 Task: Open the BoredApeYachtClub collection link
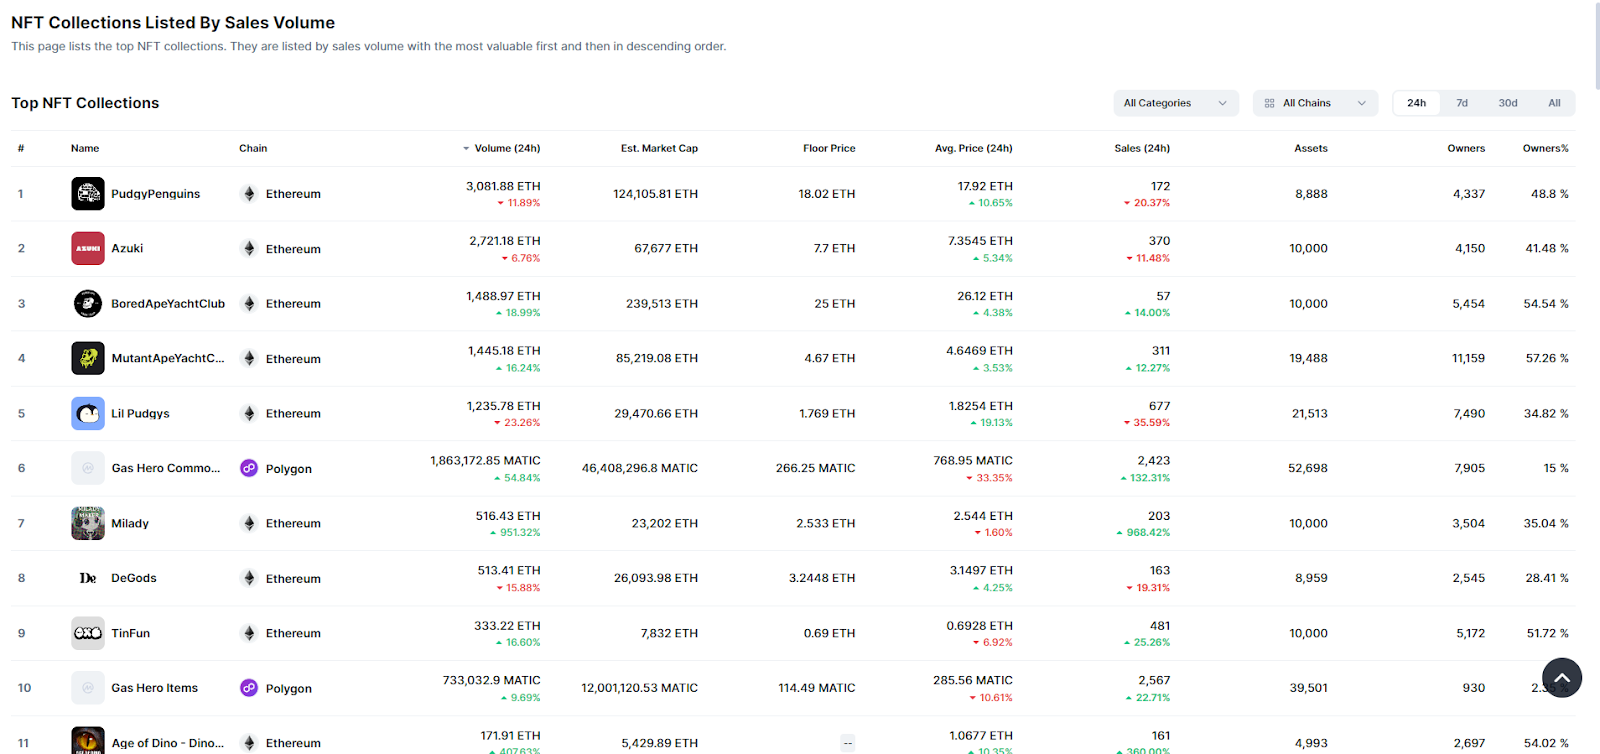[168, 303]
